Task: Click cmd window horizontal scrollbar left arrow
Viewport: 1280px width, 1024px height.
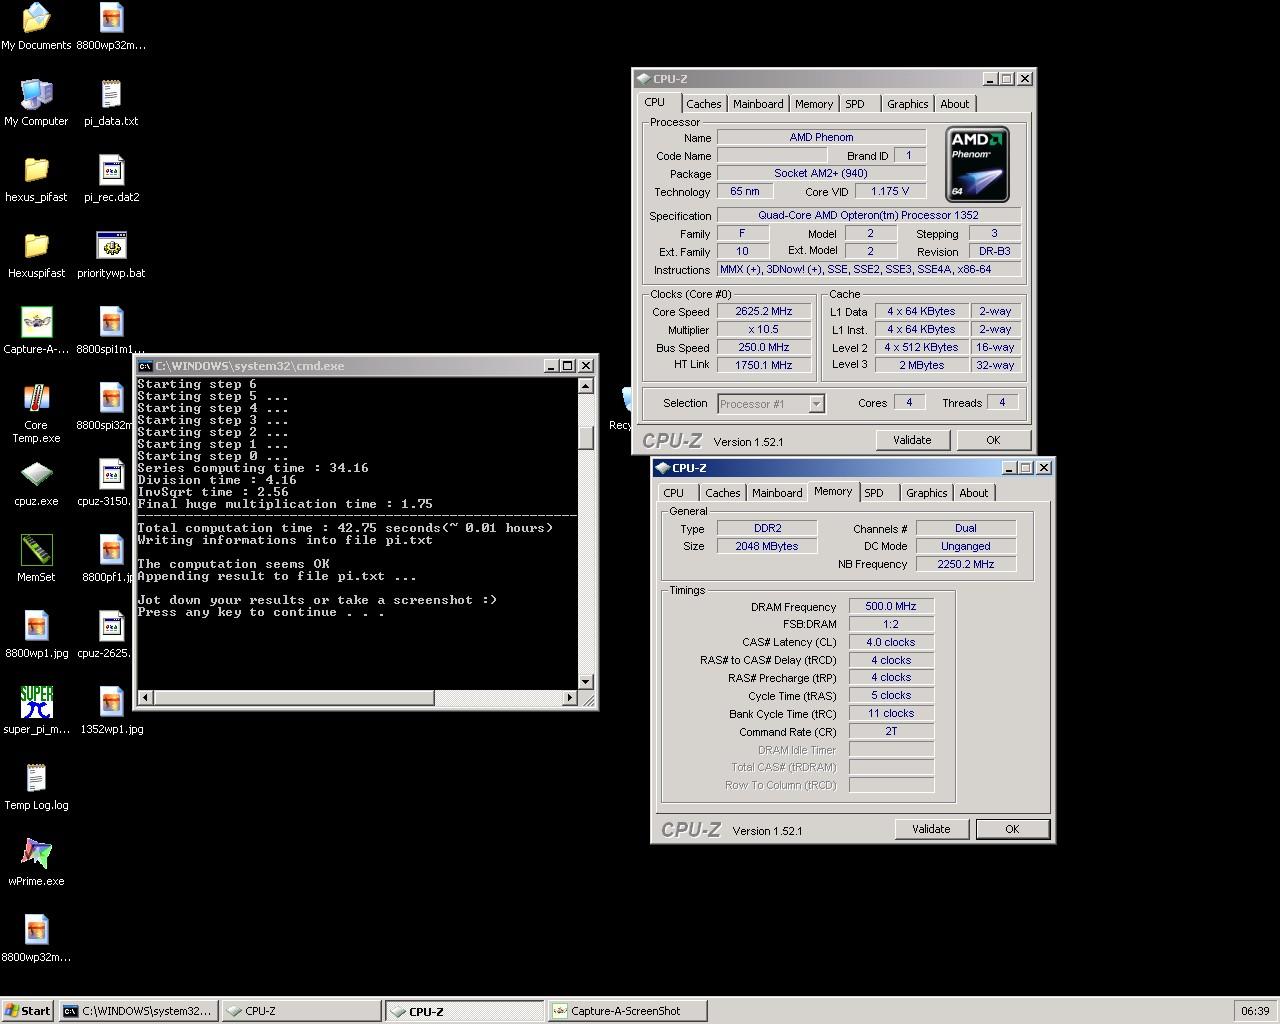Action: point(145,697)
